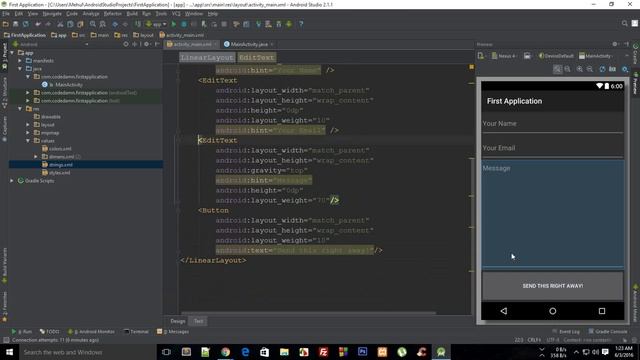Click the Preview zoom in icon
The image size is (640, 360).
point(580,69)
